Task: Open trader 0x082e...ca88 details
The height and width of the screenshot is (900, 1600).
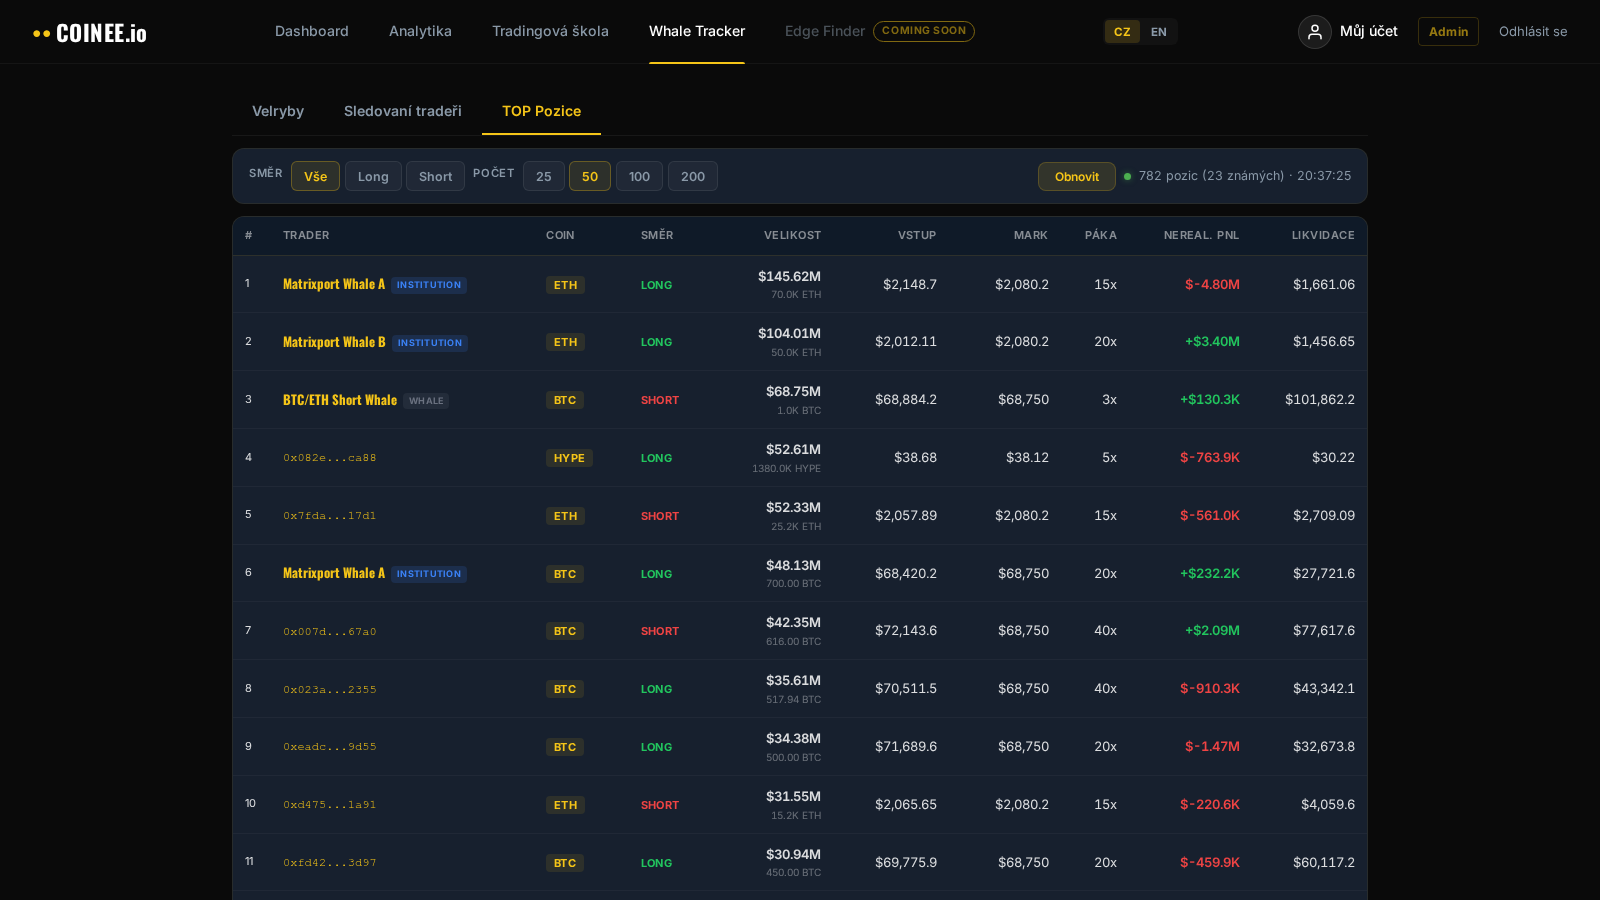Action: click(x=330, y=457)
